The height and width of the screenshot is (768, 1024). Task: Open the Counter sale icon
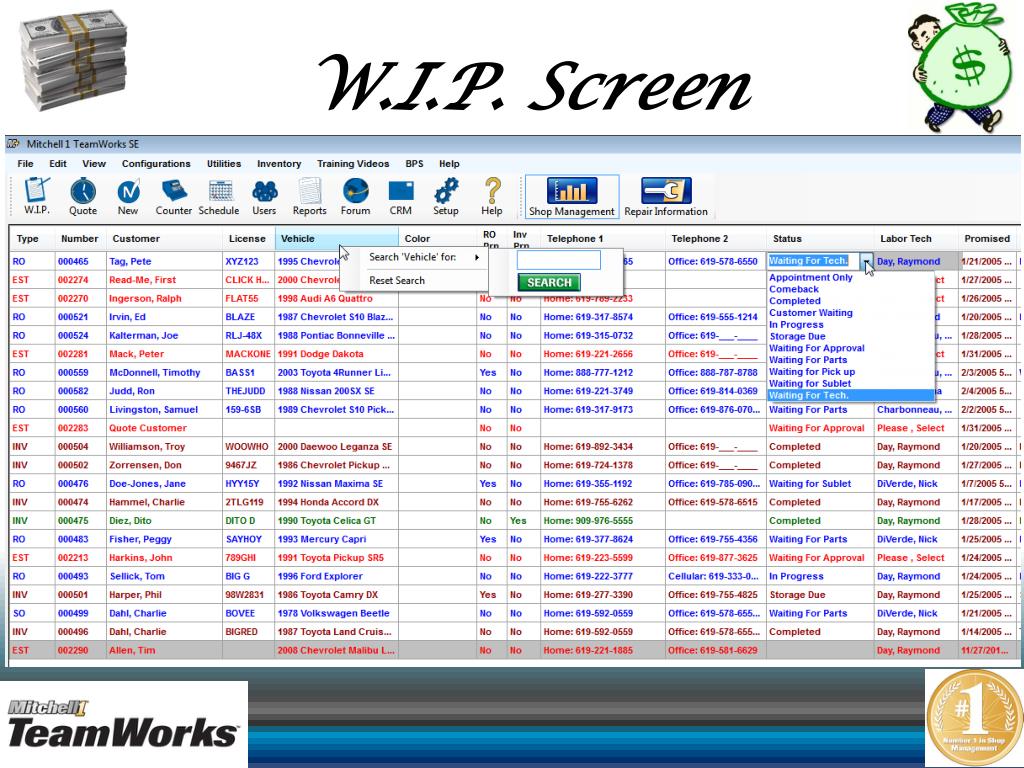pos(174,196)
